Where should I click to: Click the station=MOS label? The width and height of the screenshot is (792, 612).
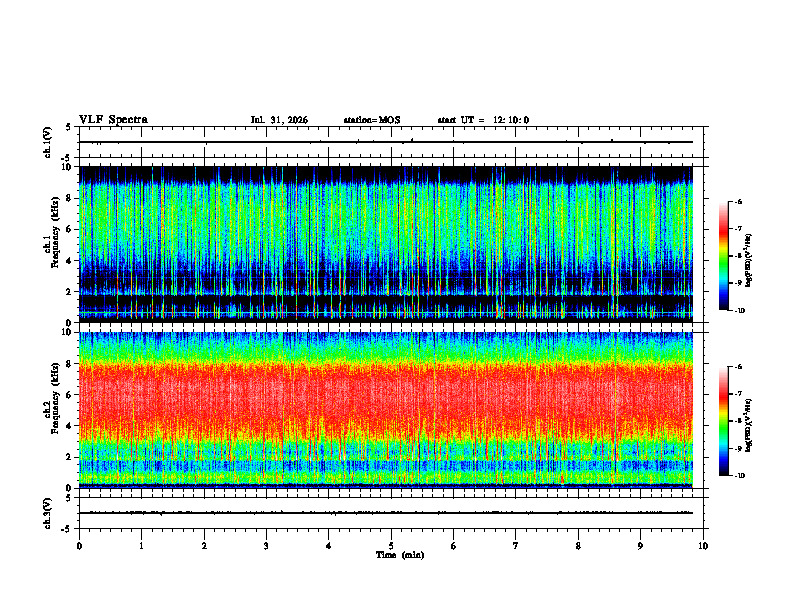click(372, 120)
